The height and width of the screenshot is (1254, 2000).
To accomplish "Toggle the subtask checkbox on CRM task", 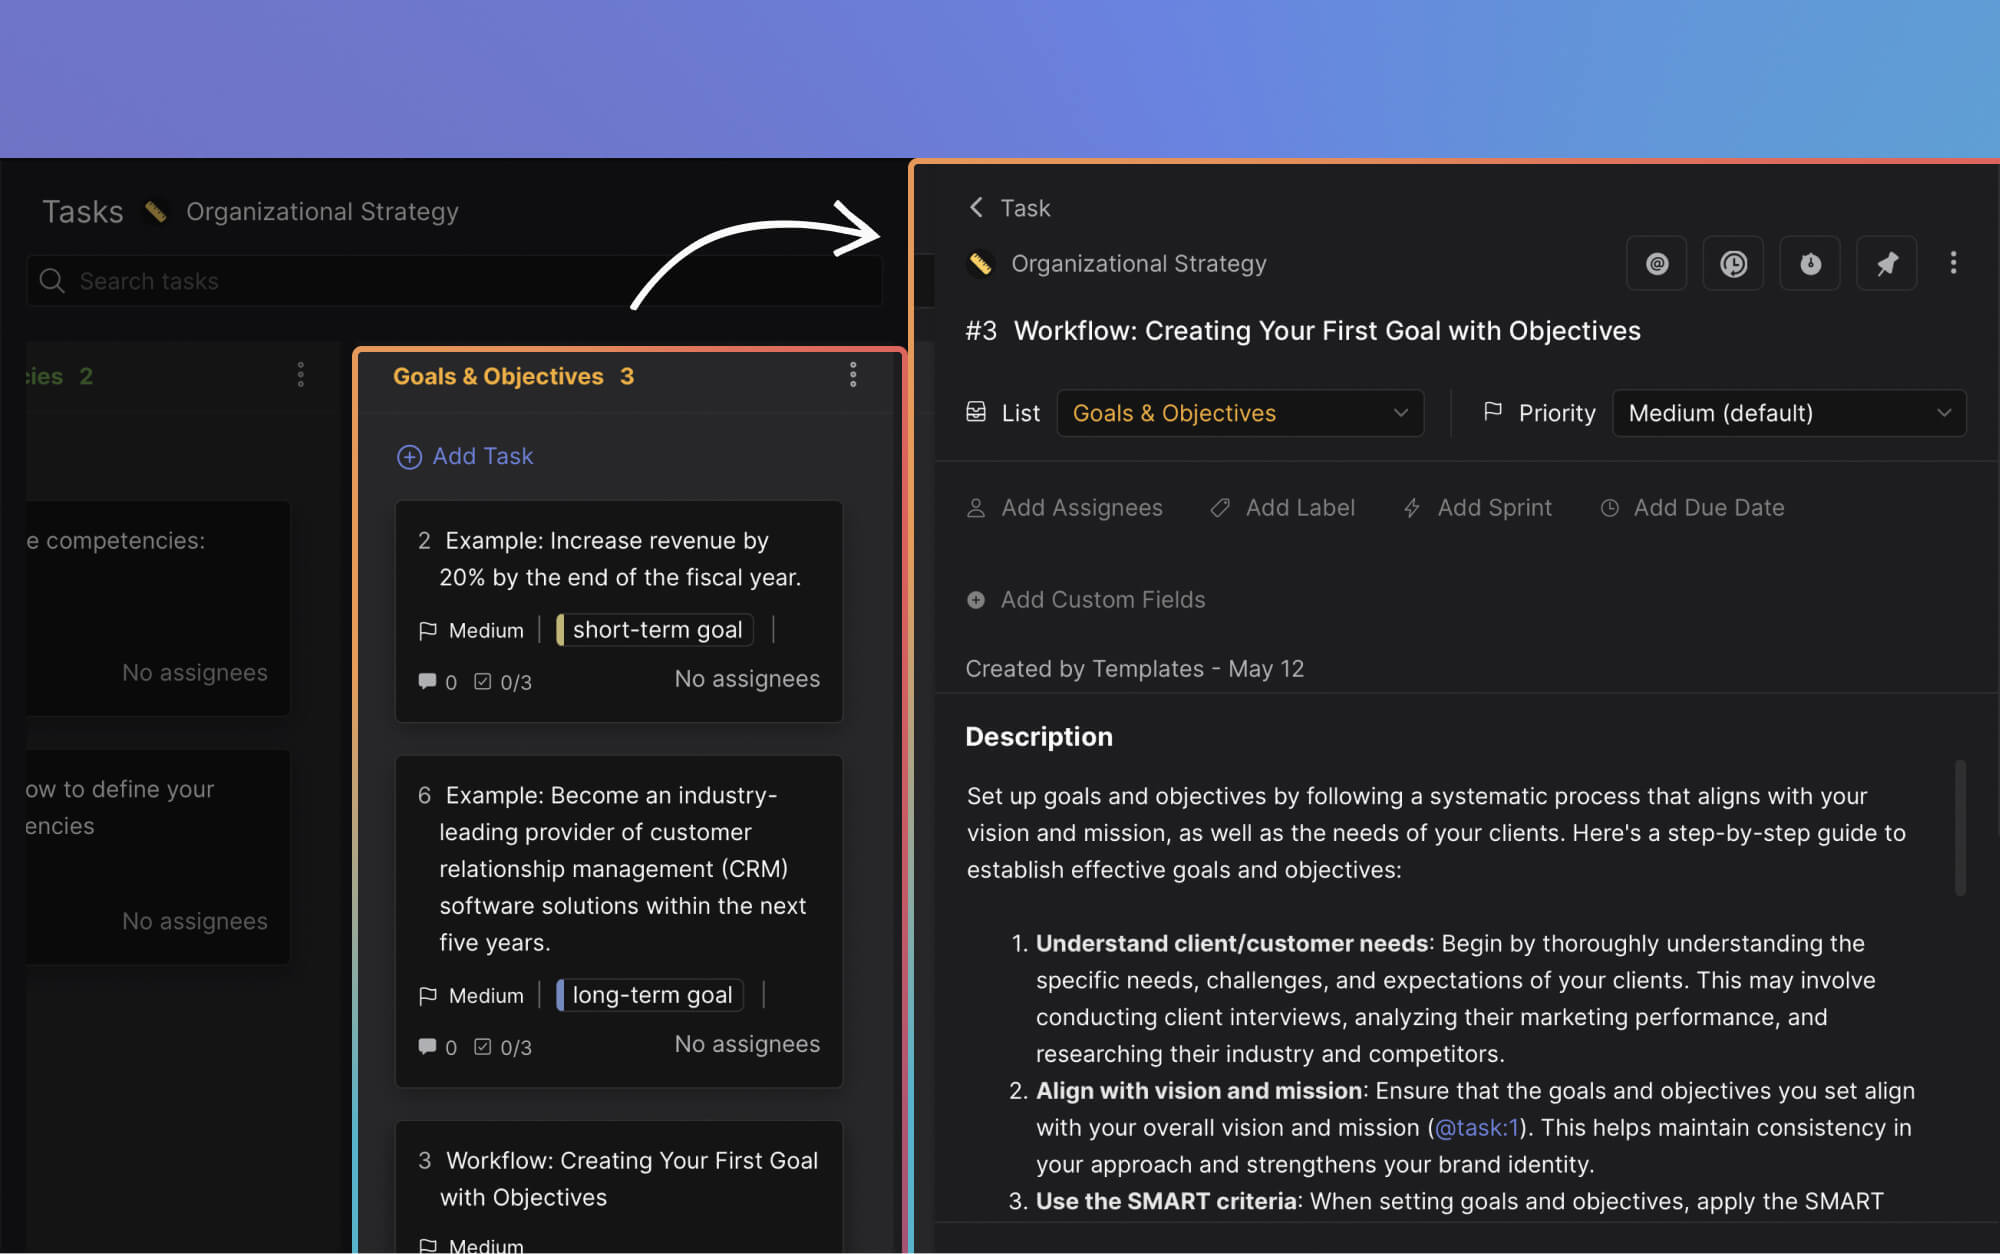I will pos(484,1046).
